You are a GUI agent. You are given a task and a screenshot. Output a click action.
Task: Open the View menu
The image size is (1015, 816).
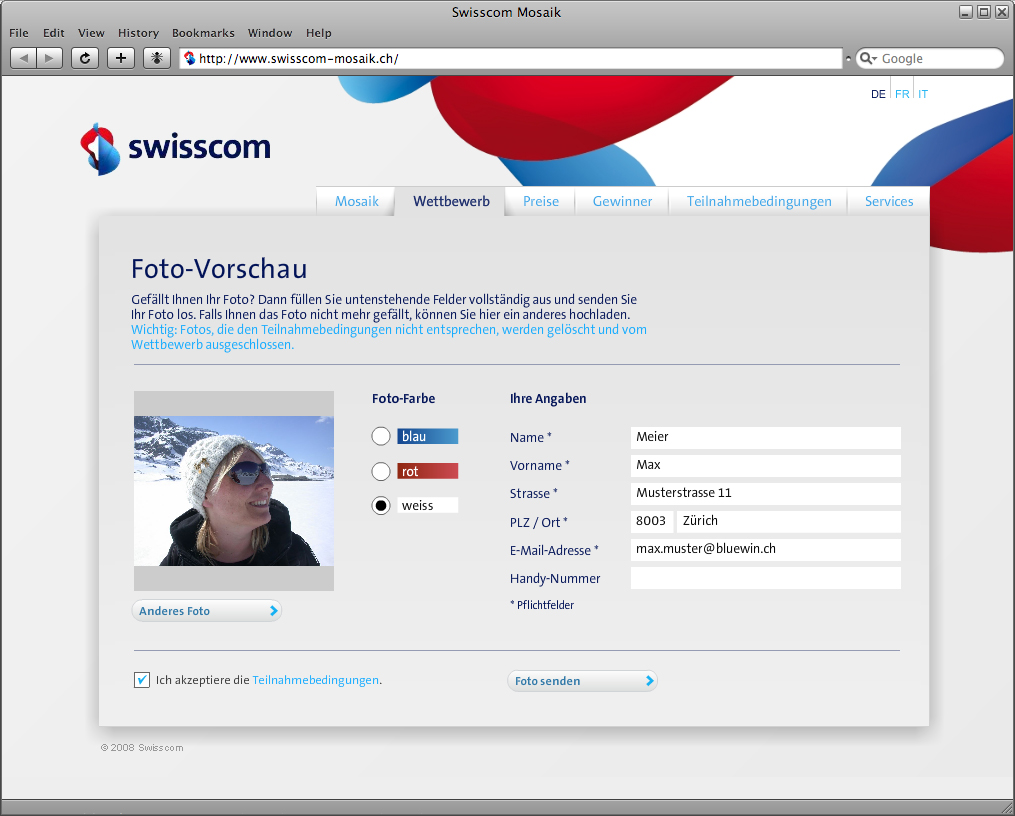[91, 33]
